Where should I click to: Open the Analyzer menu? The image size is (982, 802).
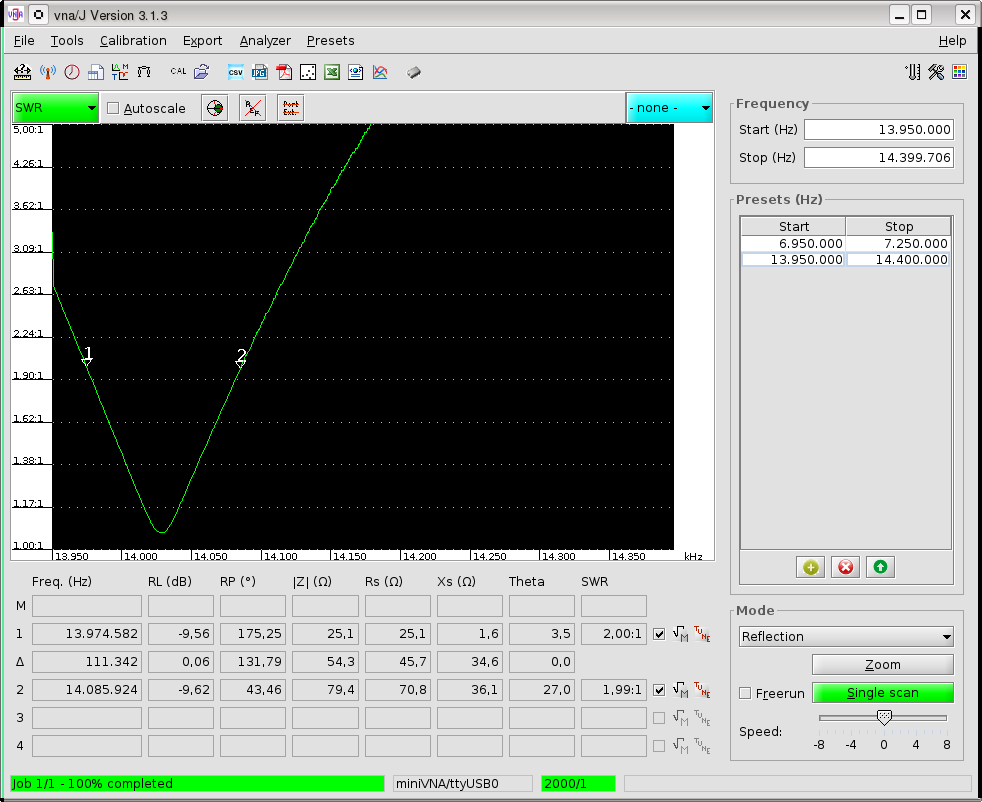click(x=265, y=41)
